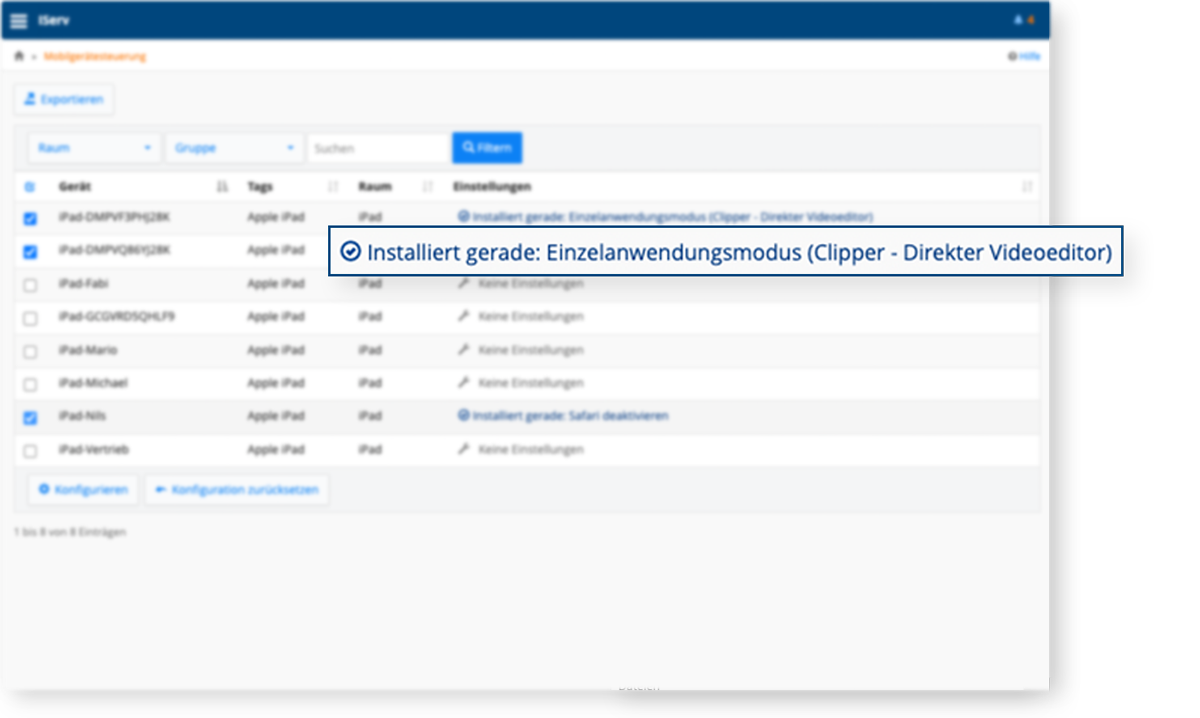Select device name iPad-DMPVF3PHJ28K
The image size is (1200, 718).
click(114, 216)
